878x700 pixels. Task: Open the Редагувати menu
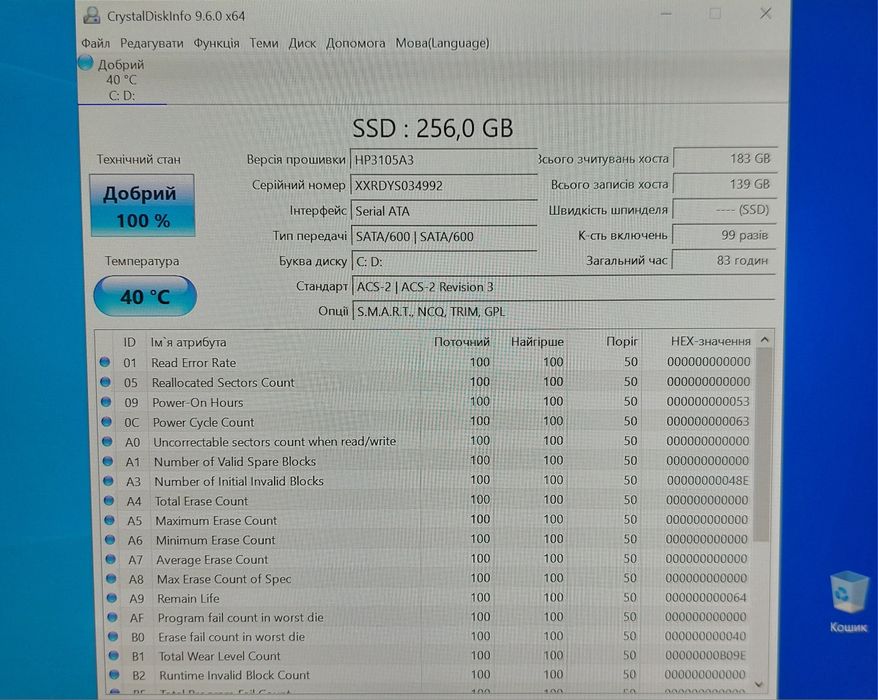(152, 43)
